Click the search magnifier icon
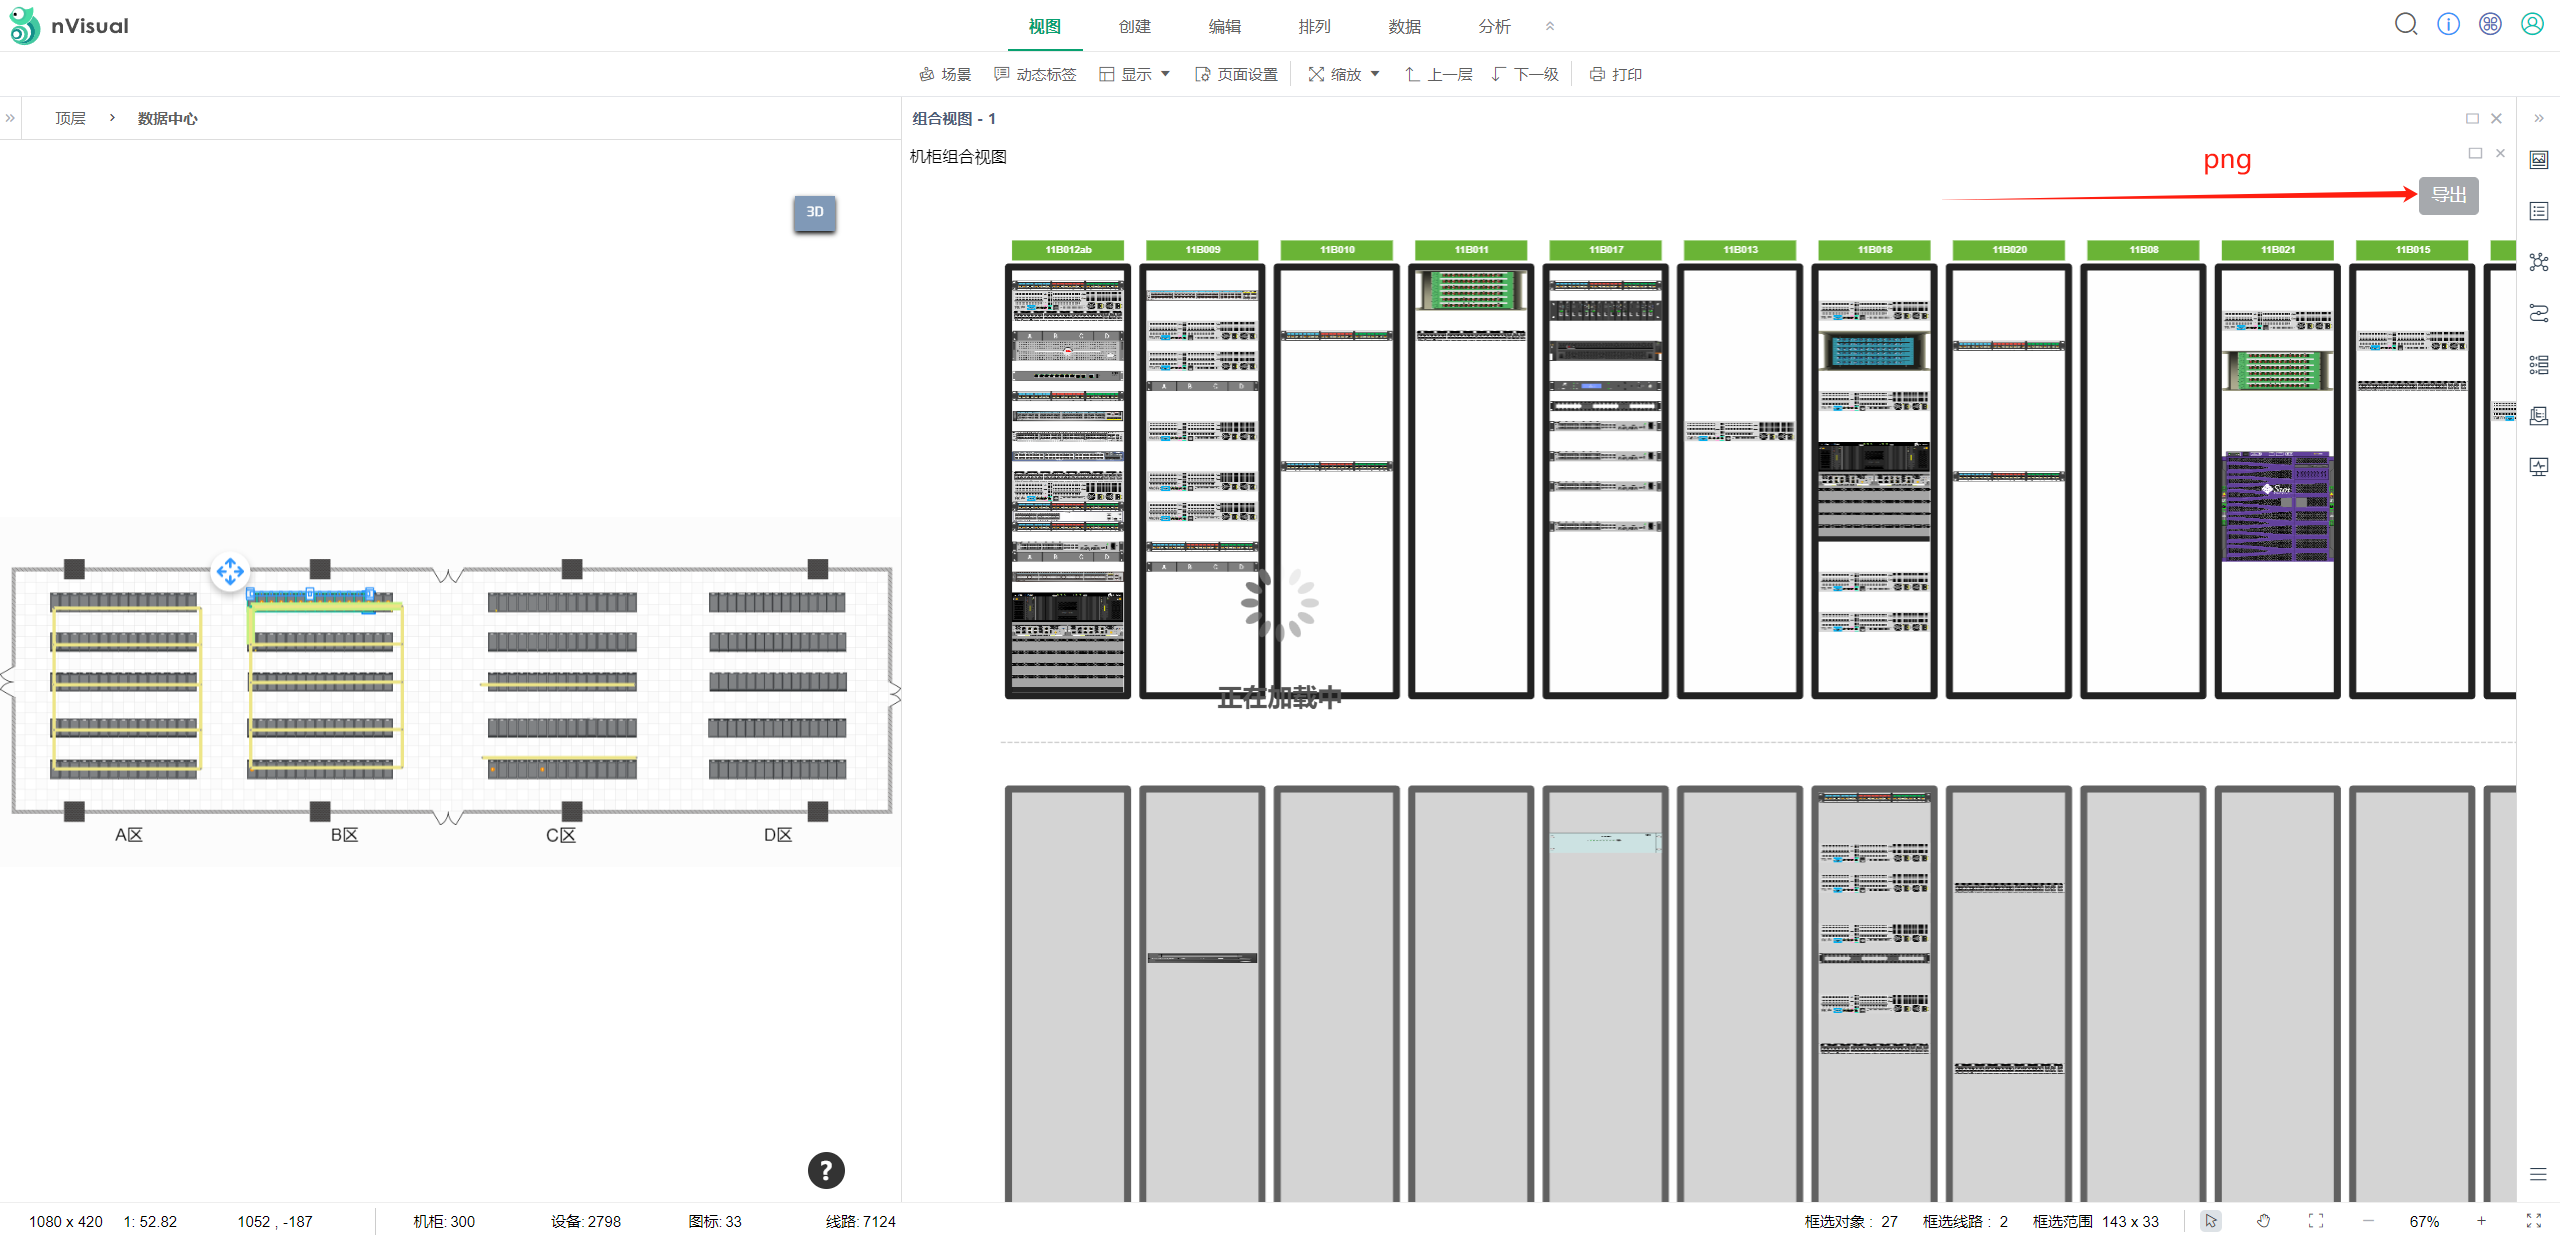Image resolution: width=2560 pixels, height=1240 pixels. coord(2405,24)
